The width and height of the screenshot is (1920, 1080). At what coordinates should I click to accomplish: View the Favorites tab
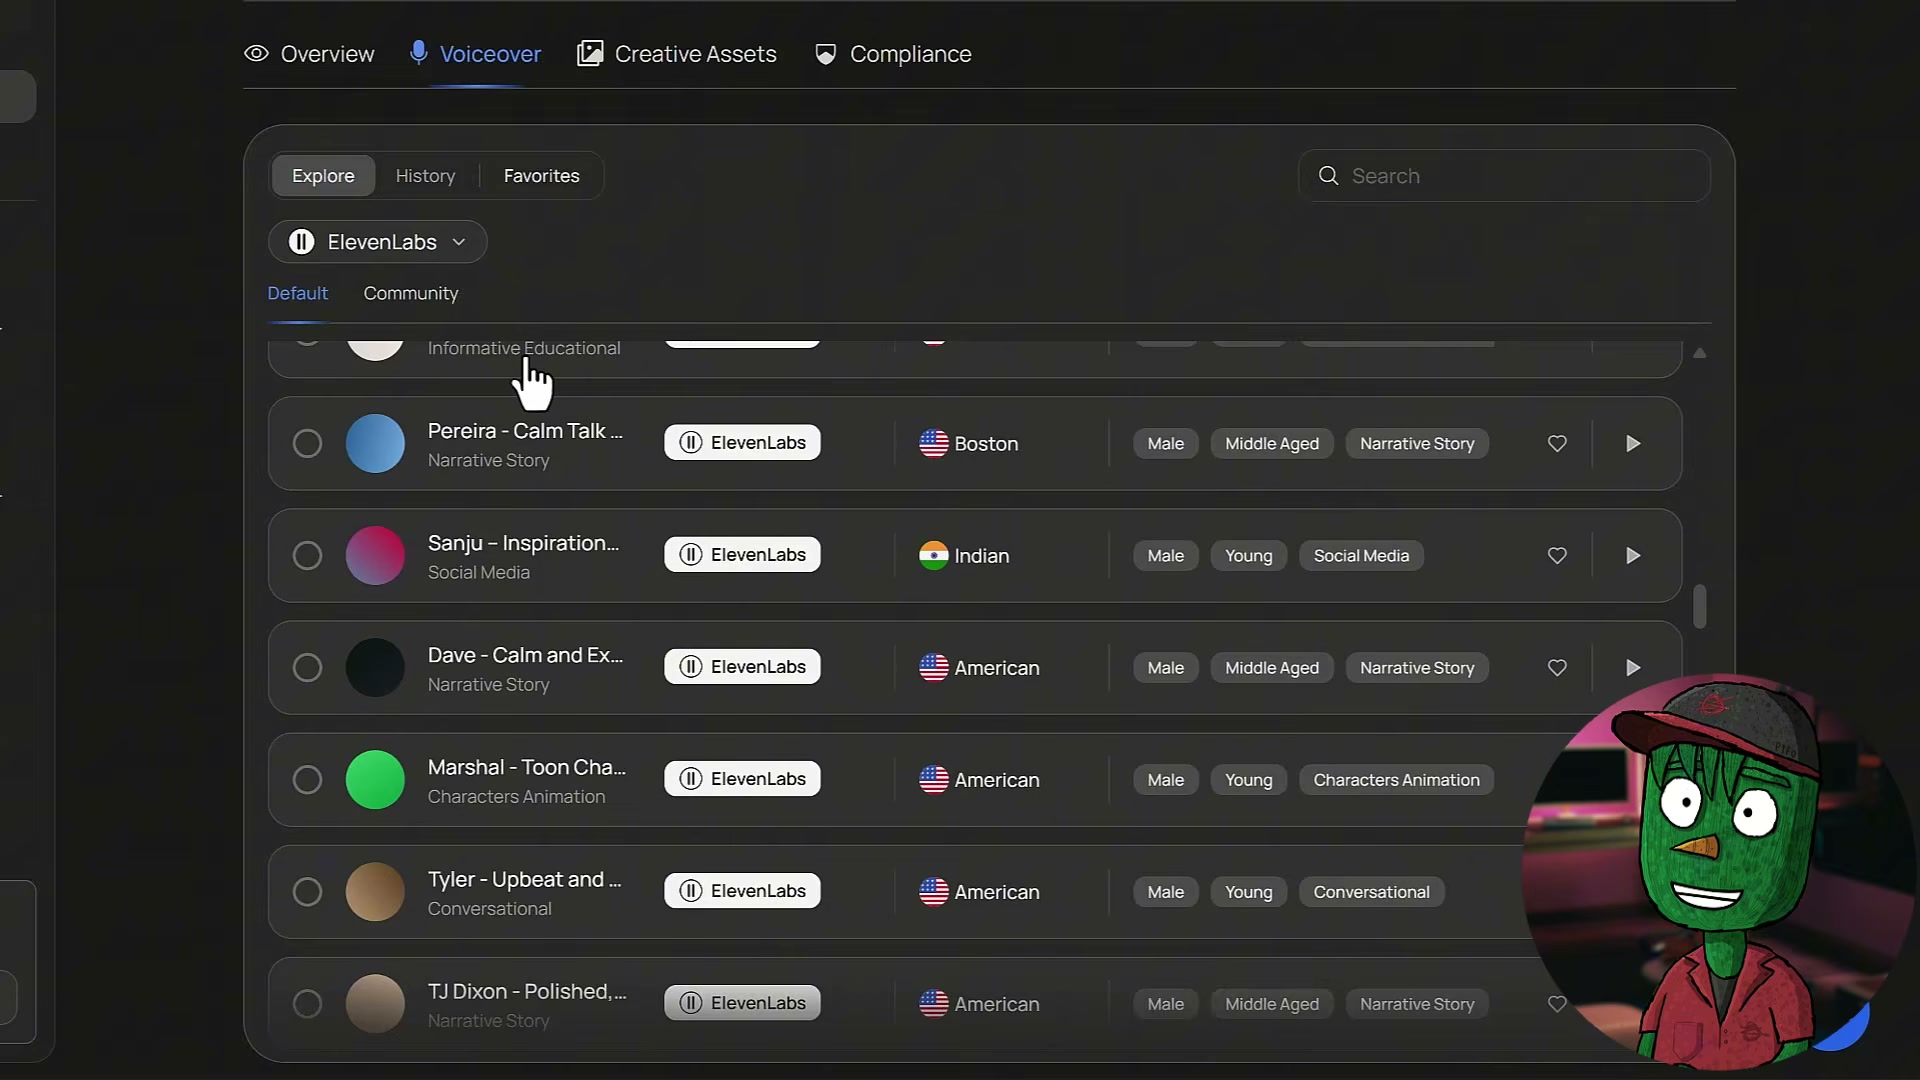[x=541, y=176]
